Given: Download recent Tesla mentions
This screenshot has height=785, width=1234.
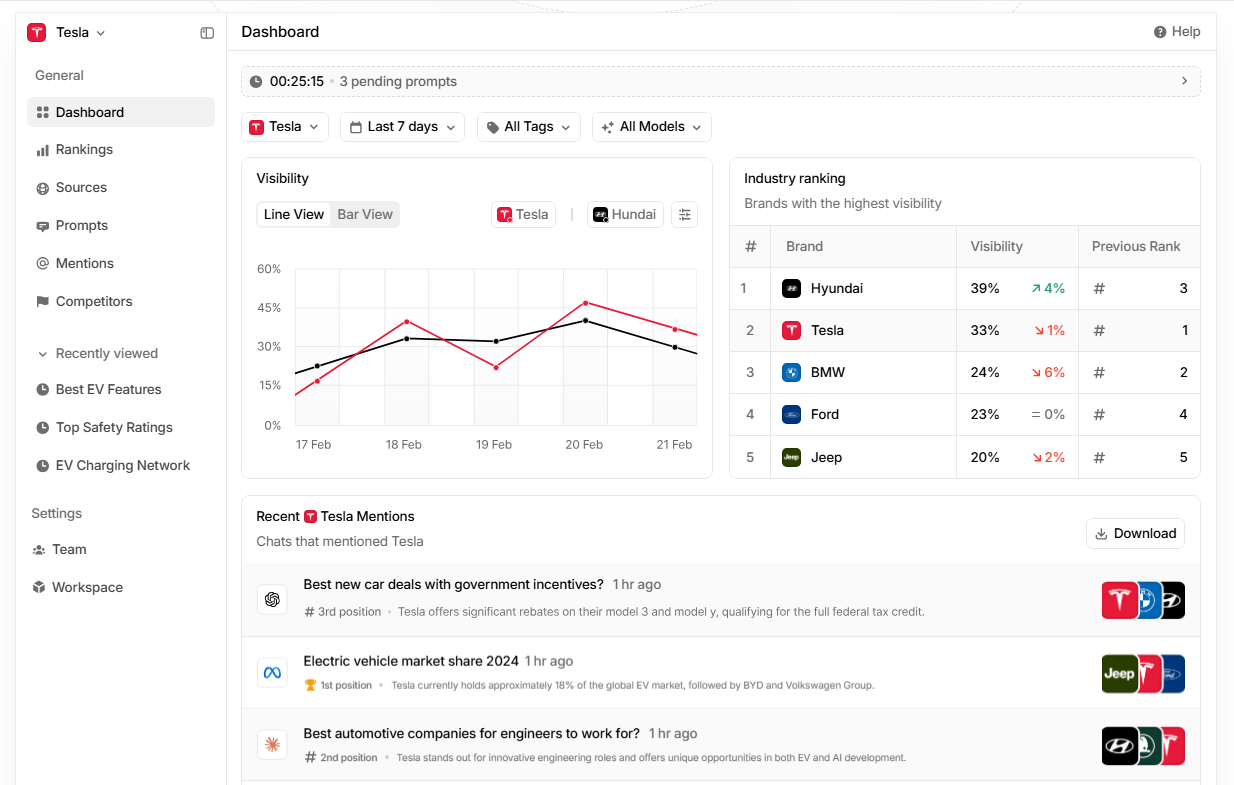Looking at the screenshot, I should click(x=1135, y=534).
